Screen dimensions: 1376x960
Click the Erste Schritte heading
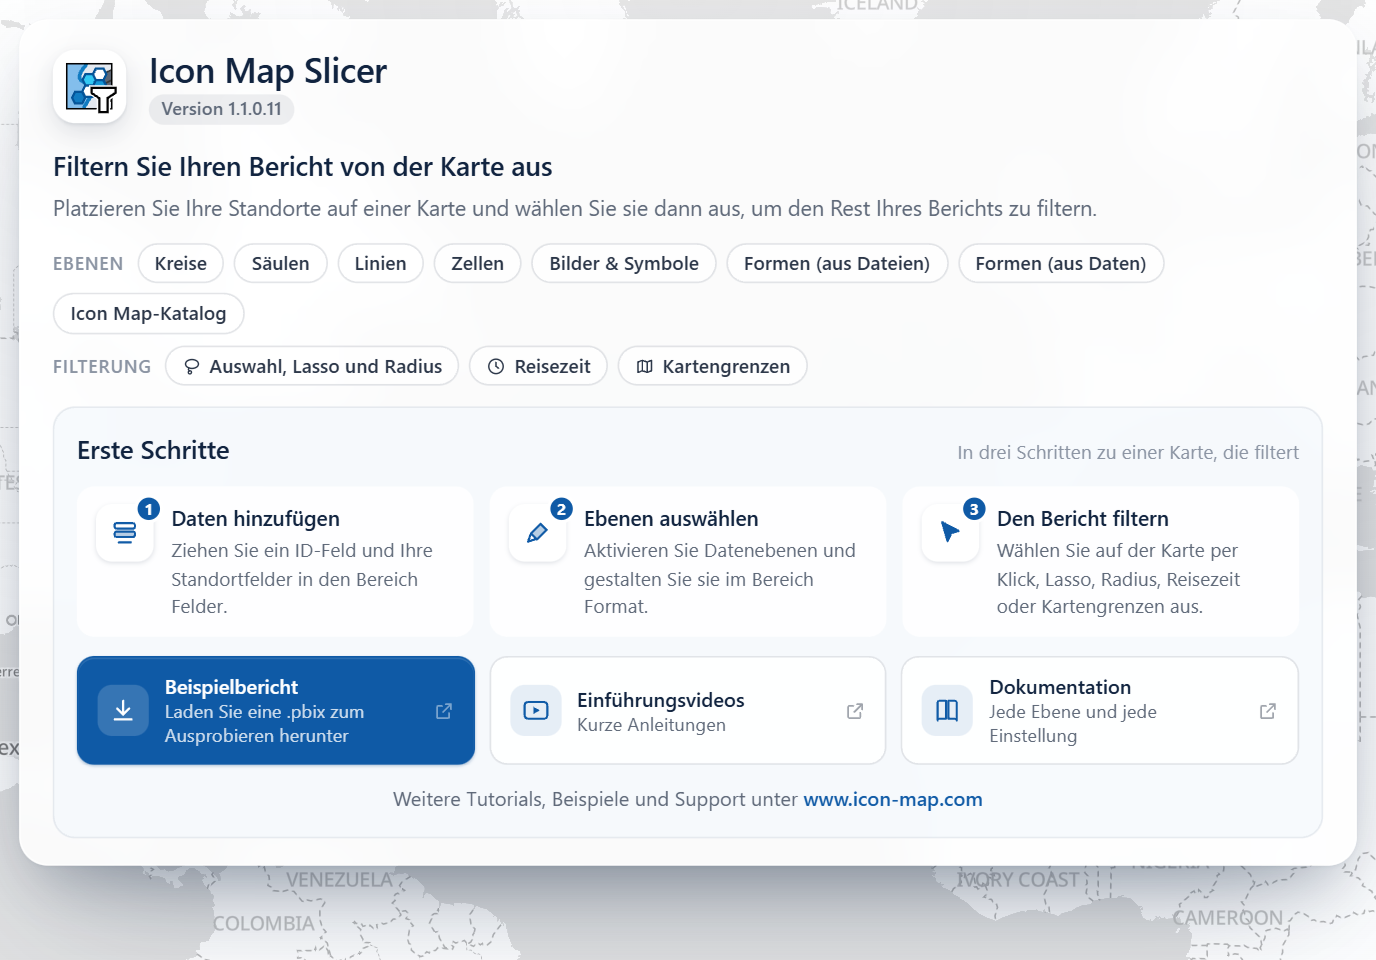pos(153,450)
